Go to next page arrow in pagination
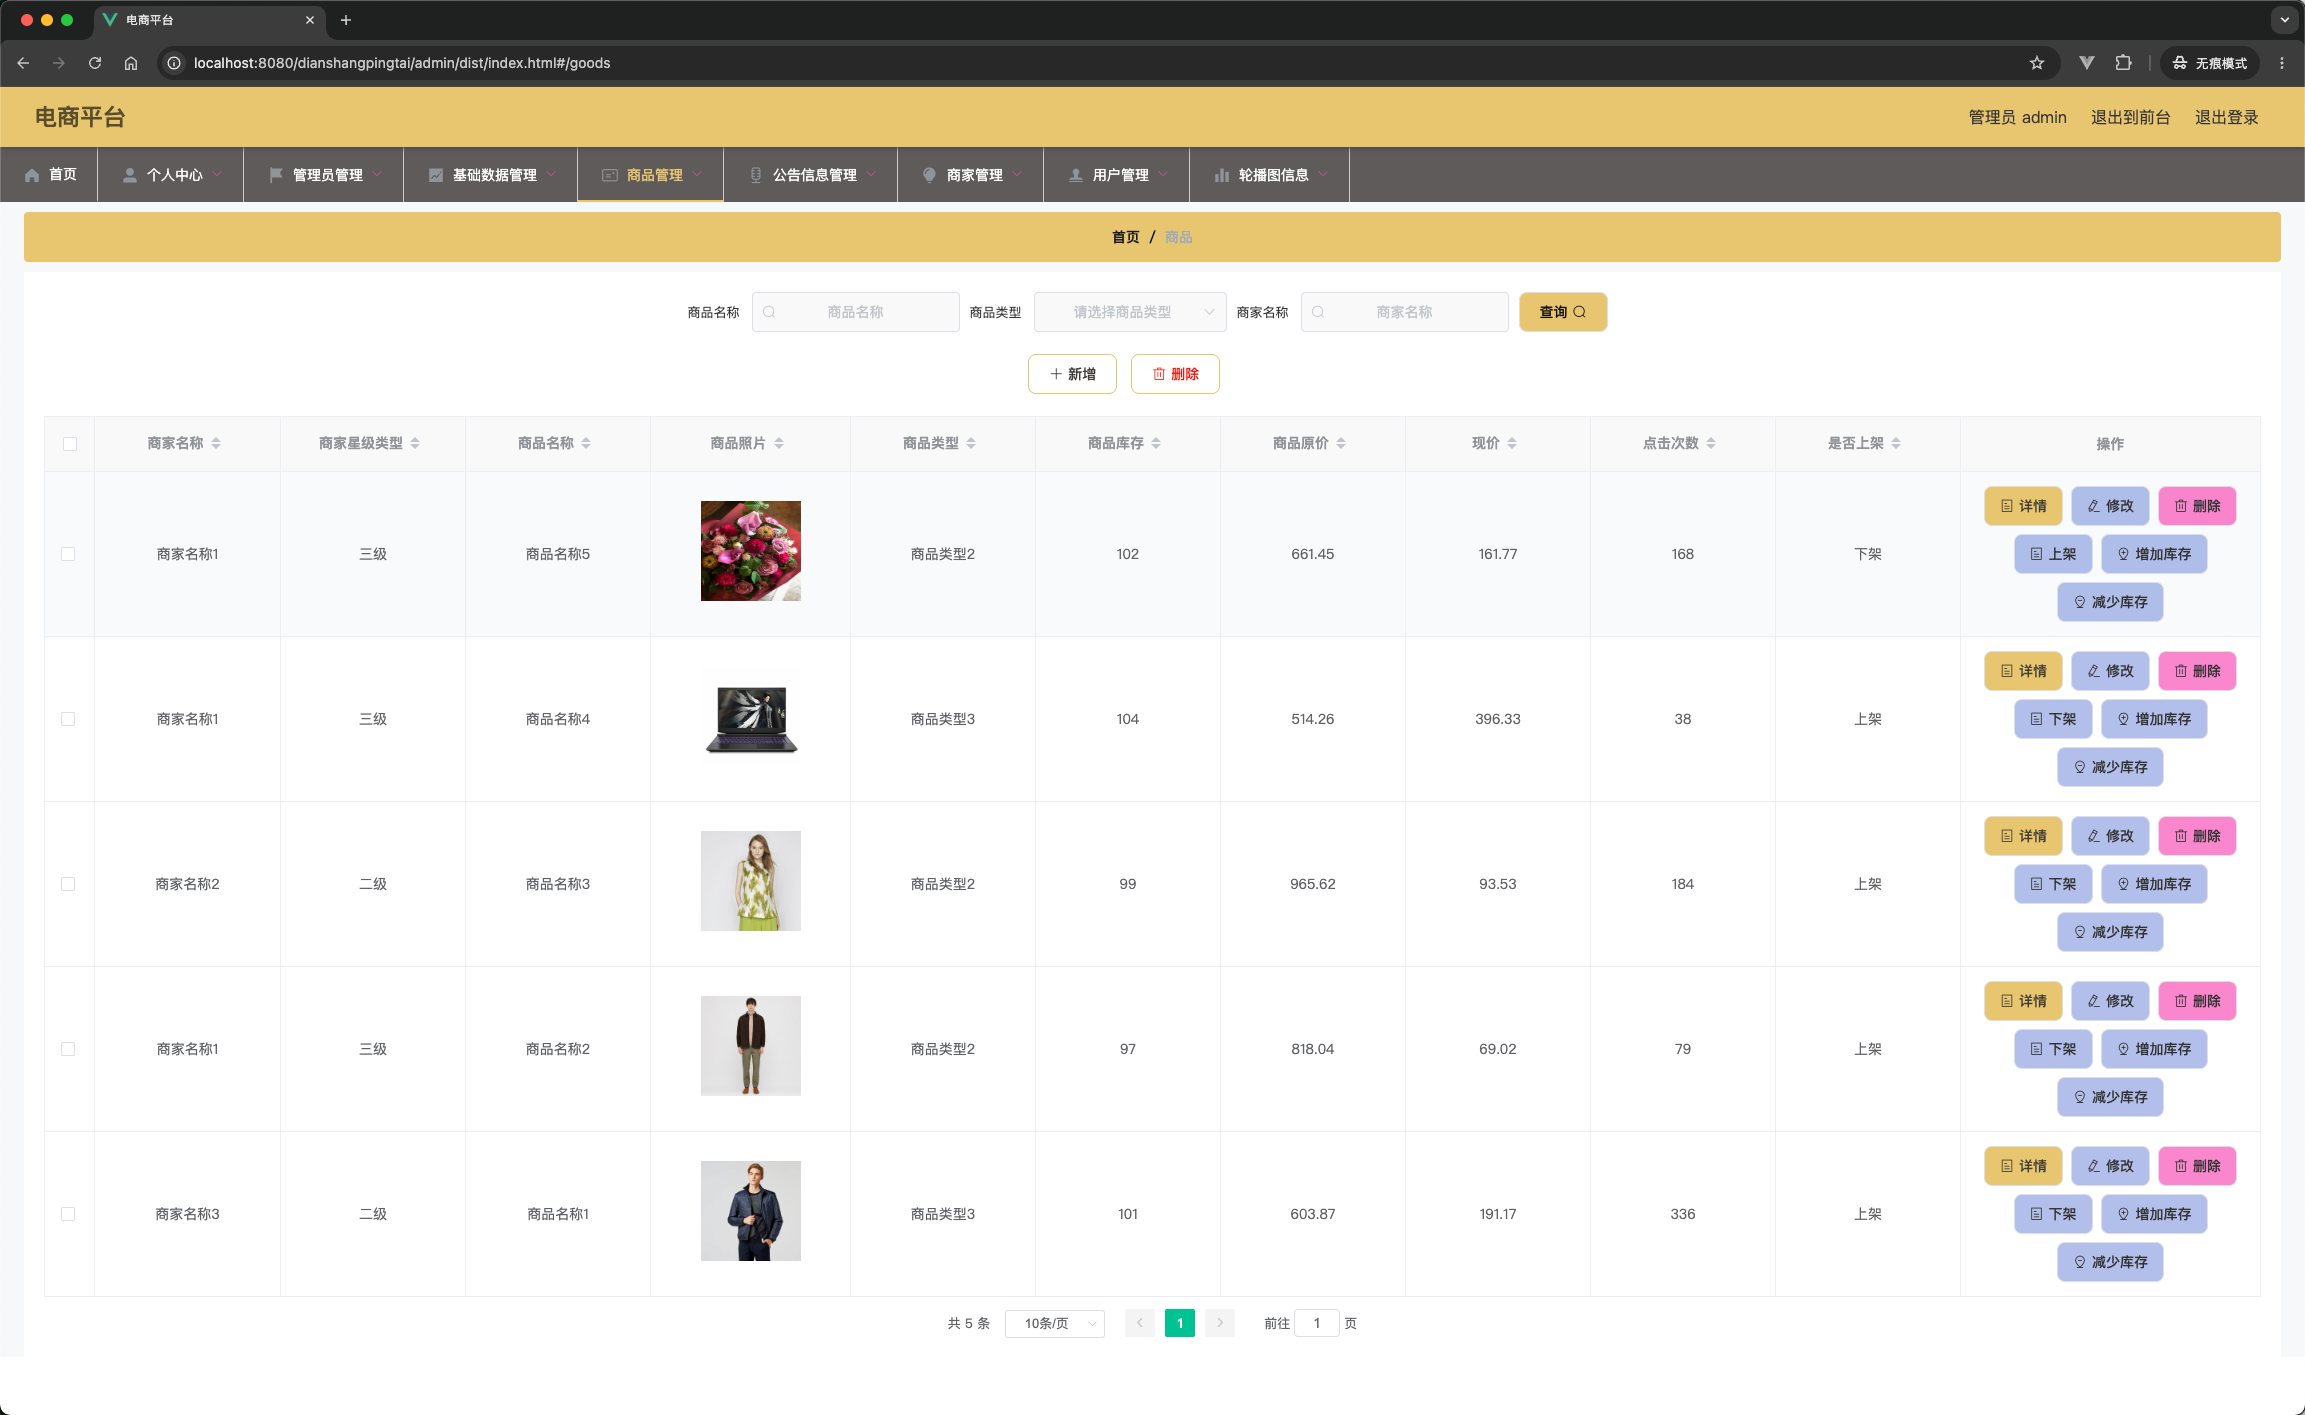Screen dimensions: 2305x1415 click(x=1220, y=1323)
